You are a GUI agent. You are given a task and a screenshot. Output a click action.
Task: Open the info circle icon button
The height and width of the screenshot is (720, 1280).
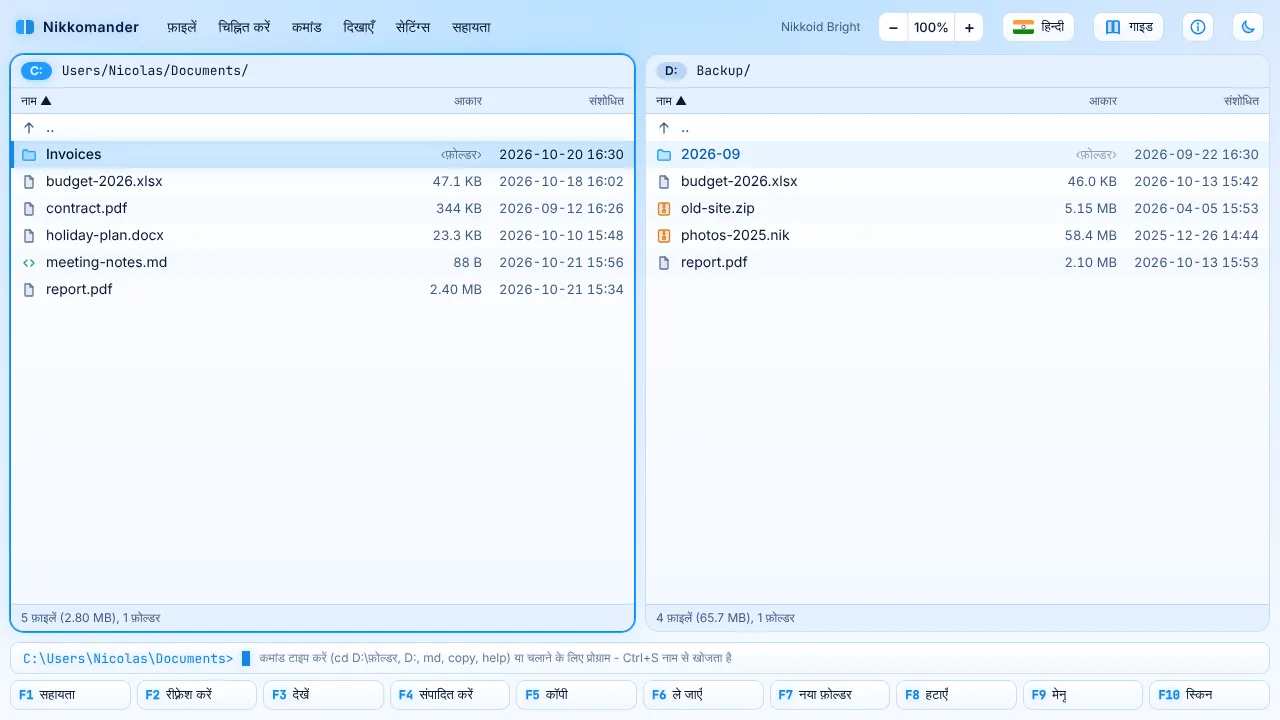click(1198, 27)
